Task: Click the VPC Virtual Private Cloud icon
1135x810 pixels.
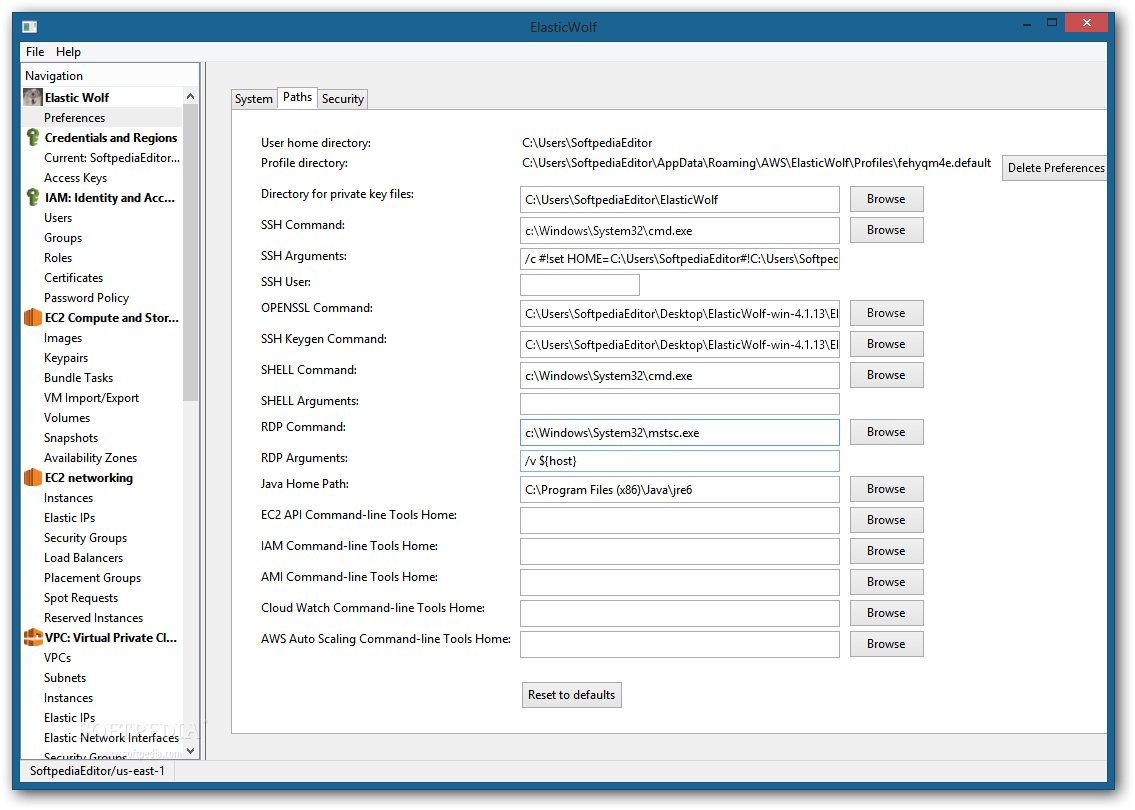Action: [33, 638]
